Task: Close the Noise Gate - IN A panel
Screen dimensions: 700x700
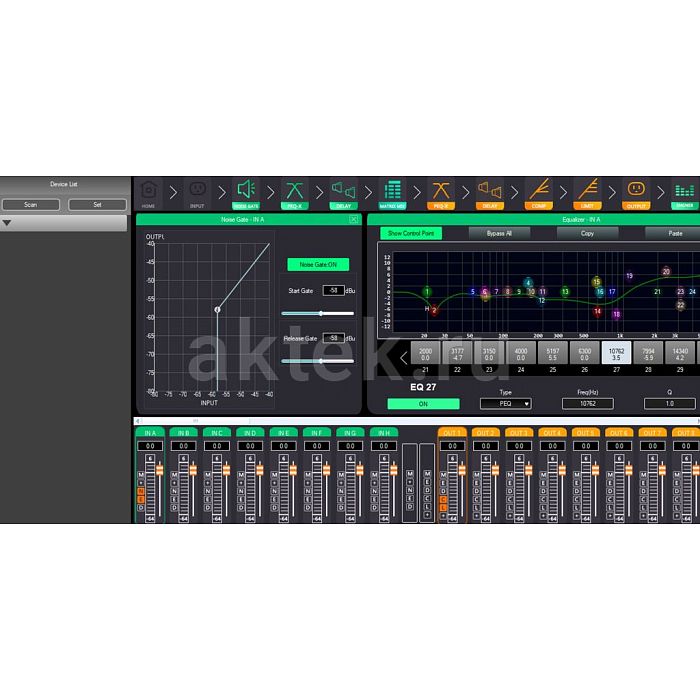Action: (354, 219)
